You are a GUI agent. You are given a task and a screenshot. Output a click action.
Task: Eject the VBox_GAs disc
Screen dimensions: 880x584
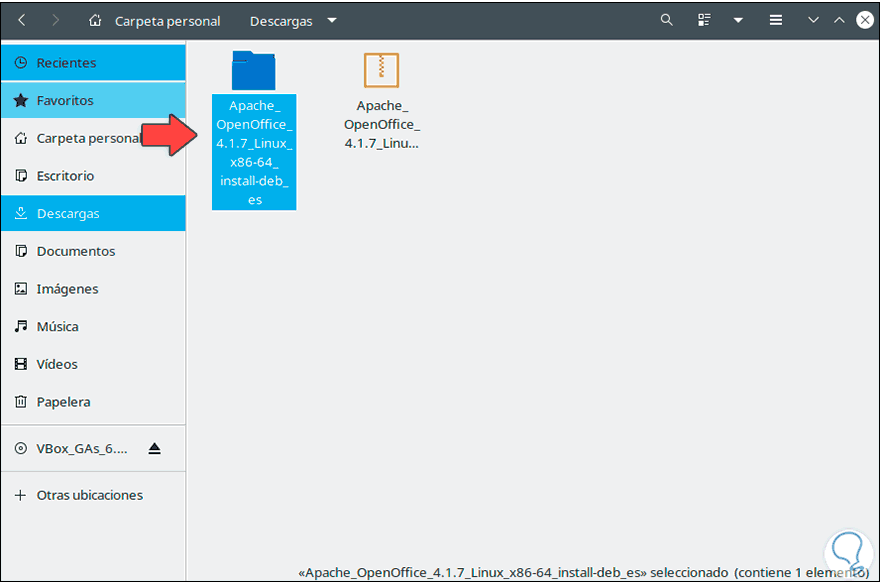[154, 448]
